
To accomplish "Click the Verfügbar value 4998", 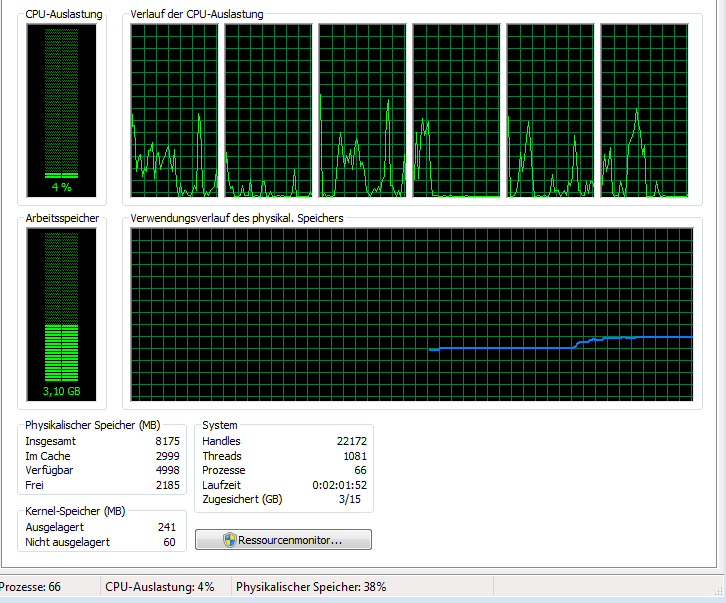I will point(168,470).
